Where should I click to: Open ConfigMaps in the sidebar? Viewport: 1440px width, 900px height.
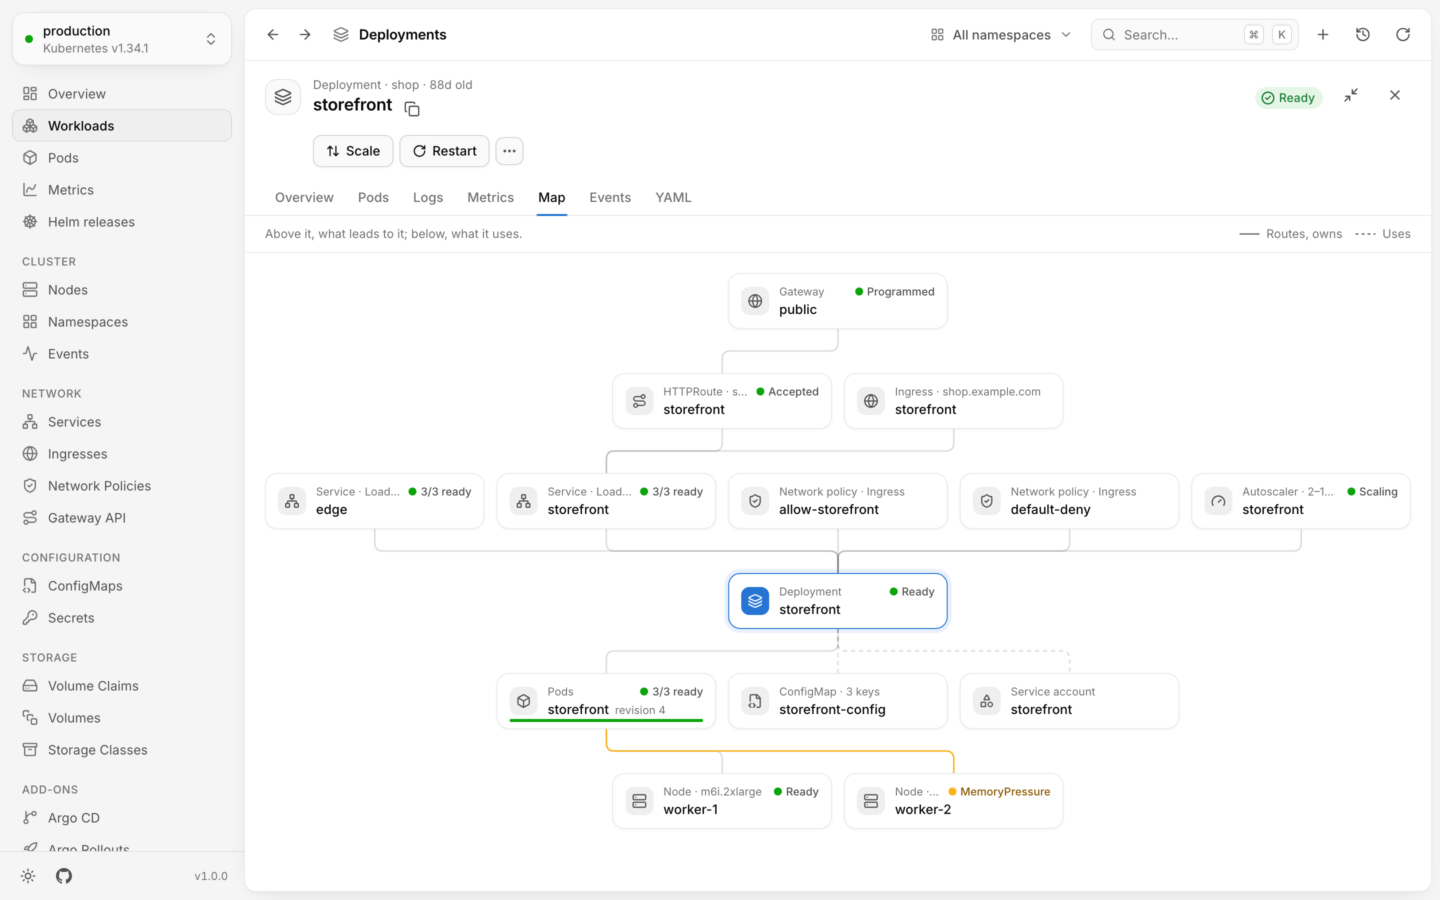coord(122,586)
